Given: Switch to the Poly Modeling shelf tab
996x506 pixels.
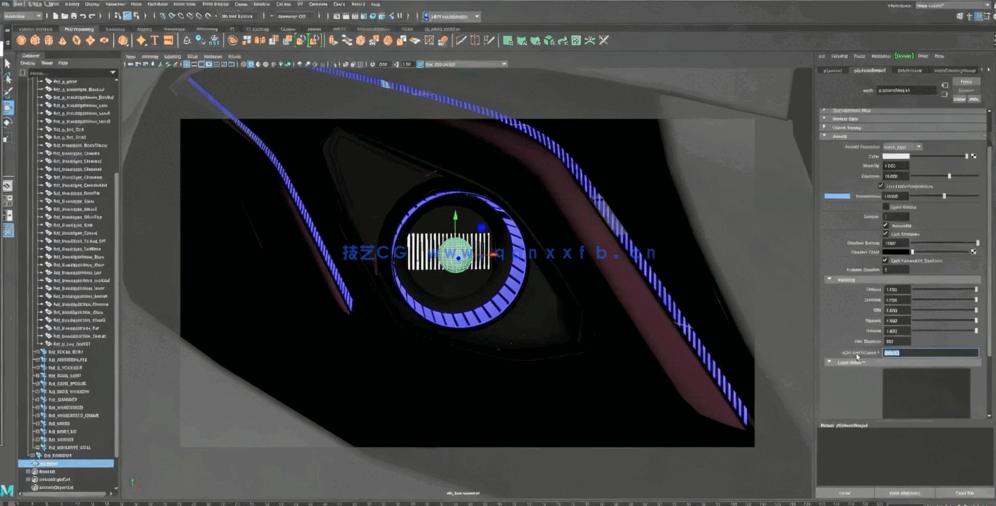Looking at the screenshot, I should [79, 29].
